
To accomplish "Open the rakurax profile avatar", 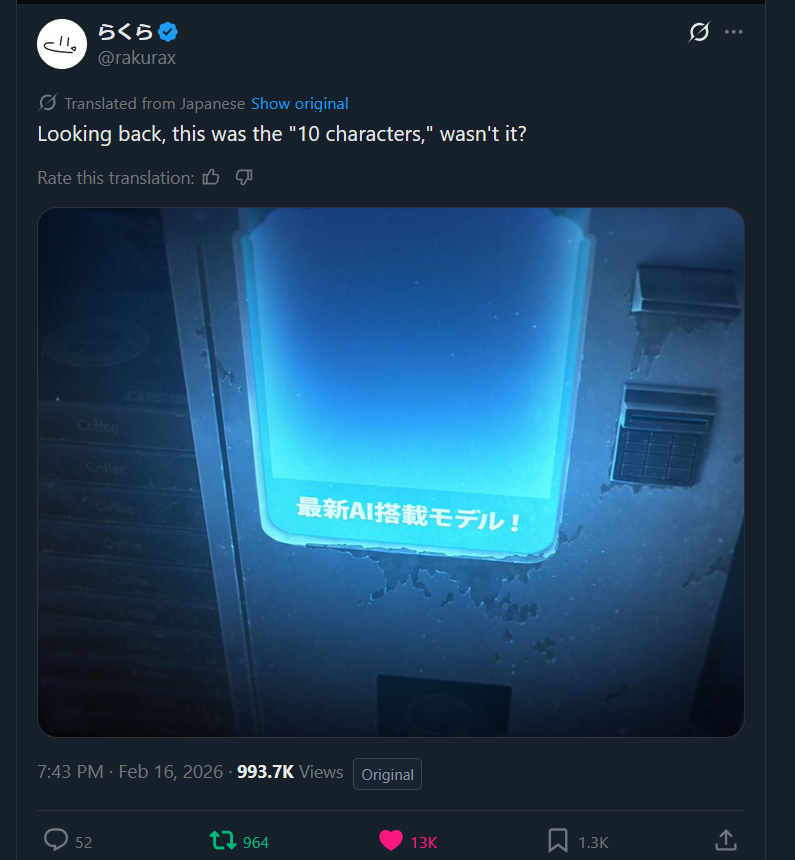I will point(62,44).
